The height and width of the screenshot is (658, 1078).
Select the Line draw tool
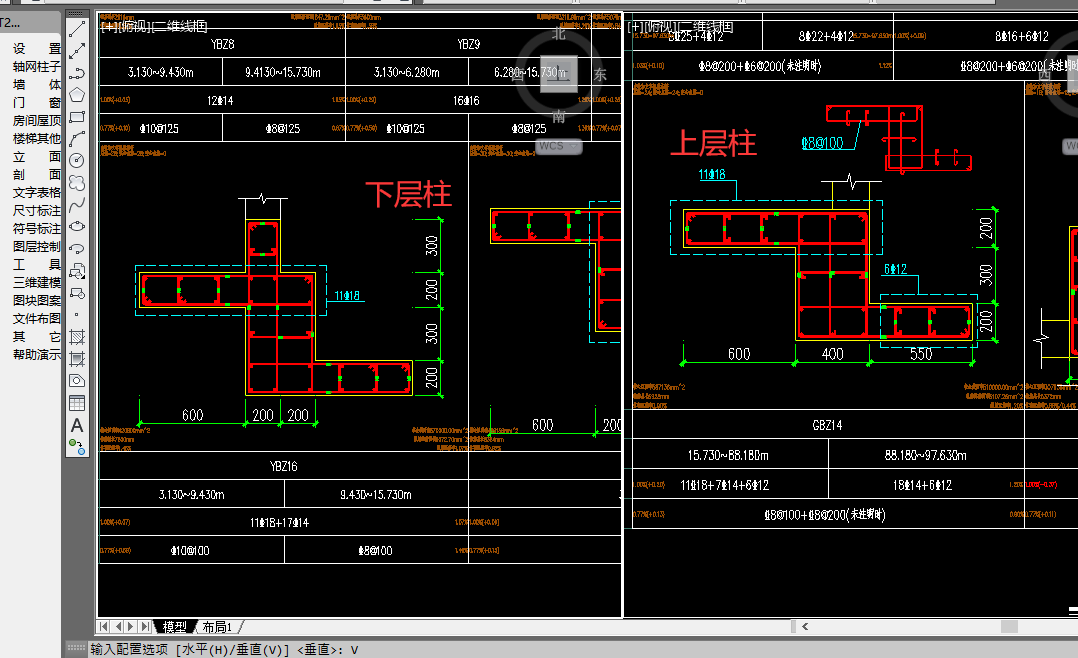77,29
